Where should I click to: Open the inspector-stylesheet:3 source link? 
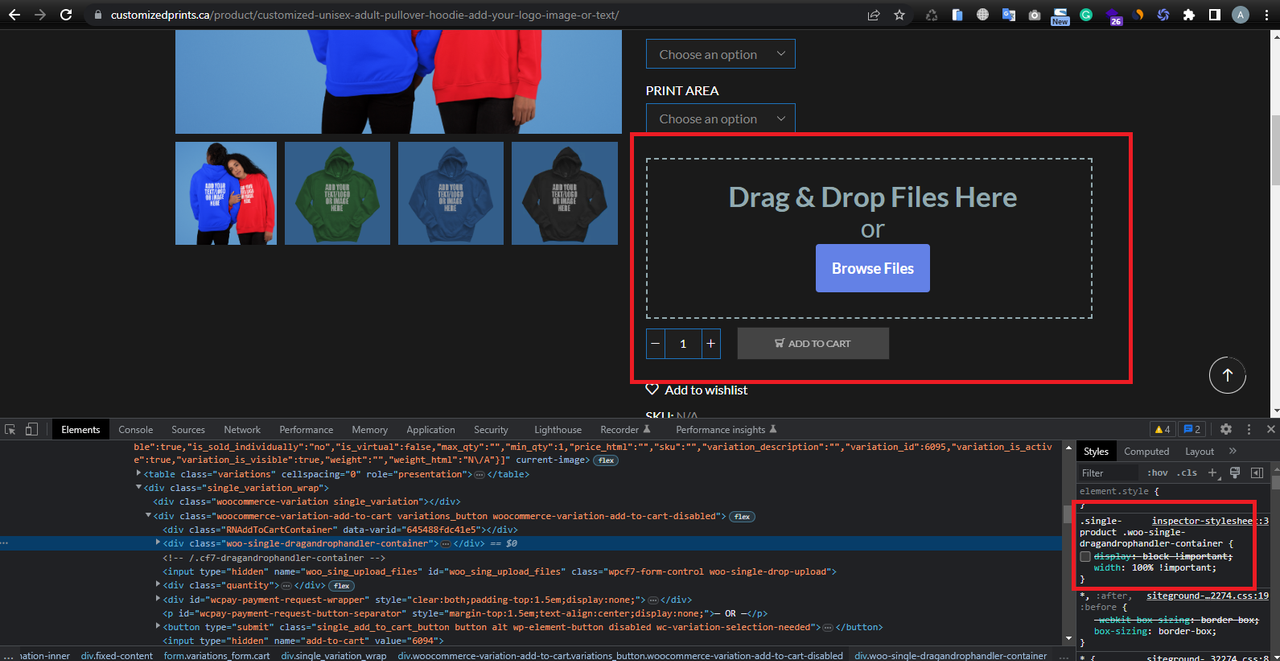[x=1210, y=521]
